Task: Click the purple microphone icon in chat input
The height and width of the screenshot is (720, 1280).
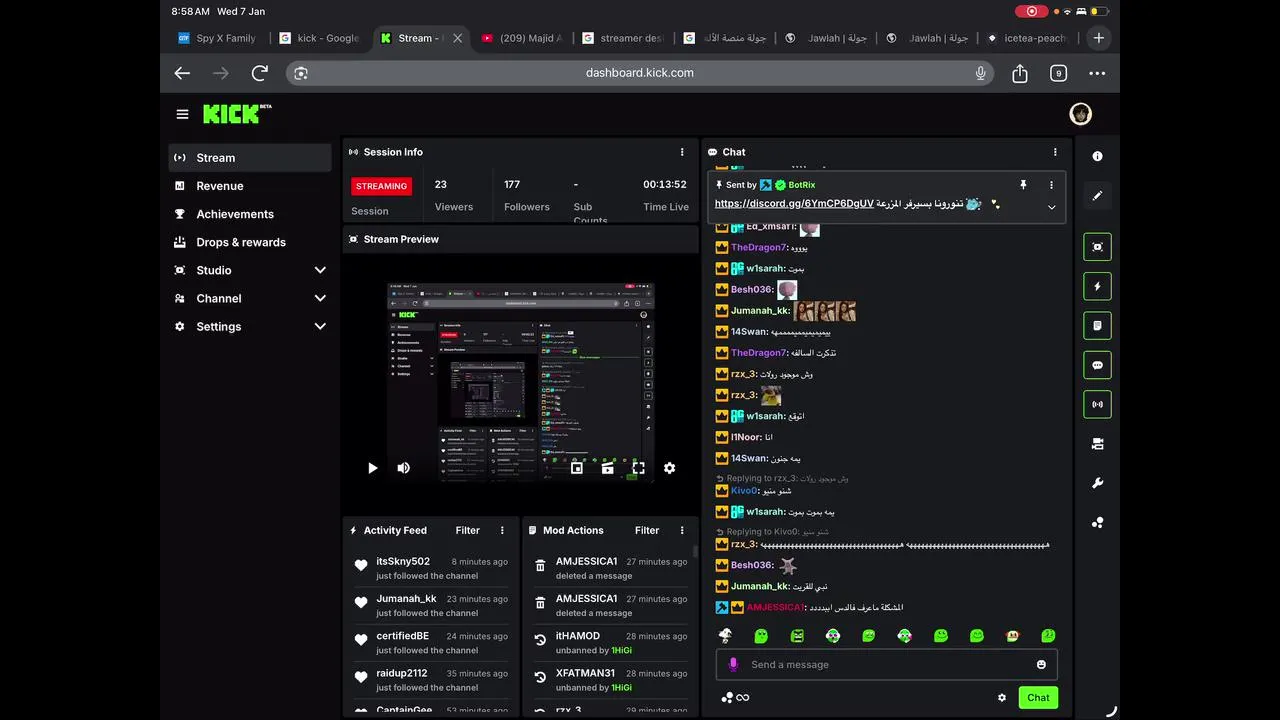Action: [x=733, y=664]
